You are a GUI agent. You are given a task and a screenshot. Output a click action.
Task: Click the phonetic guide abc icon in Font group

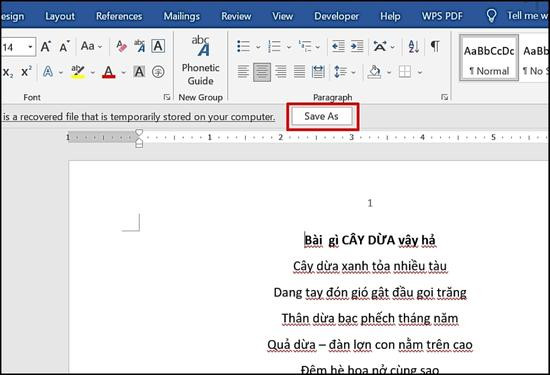tap(140, 46)
